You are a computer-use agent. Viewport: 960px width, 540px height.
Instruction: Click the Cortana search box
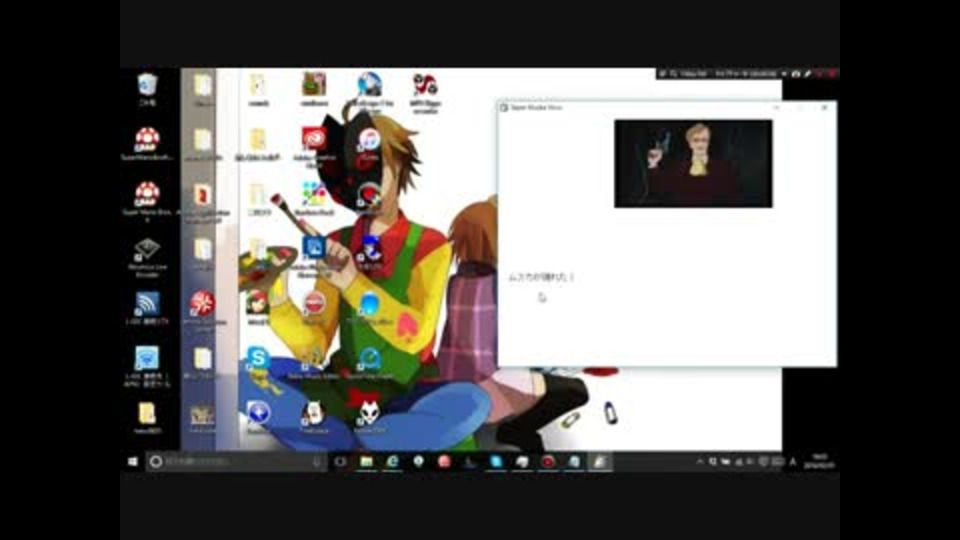[236, 461]
